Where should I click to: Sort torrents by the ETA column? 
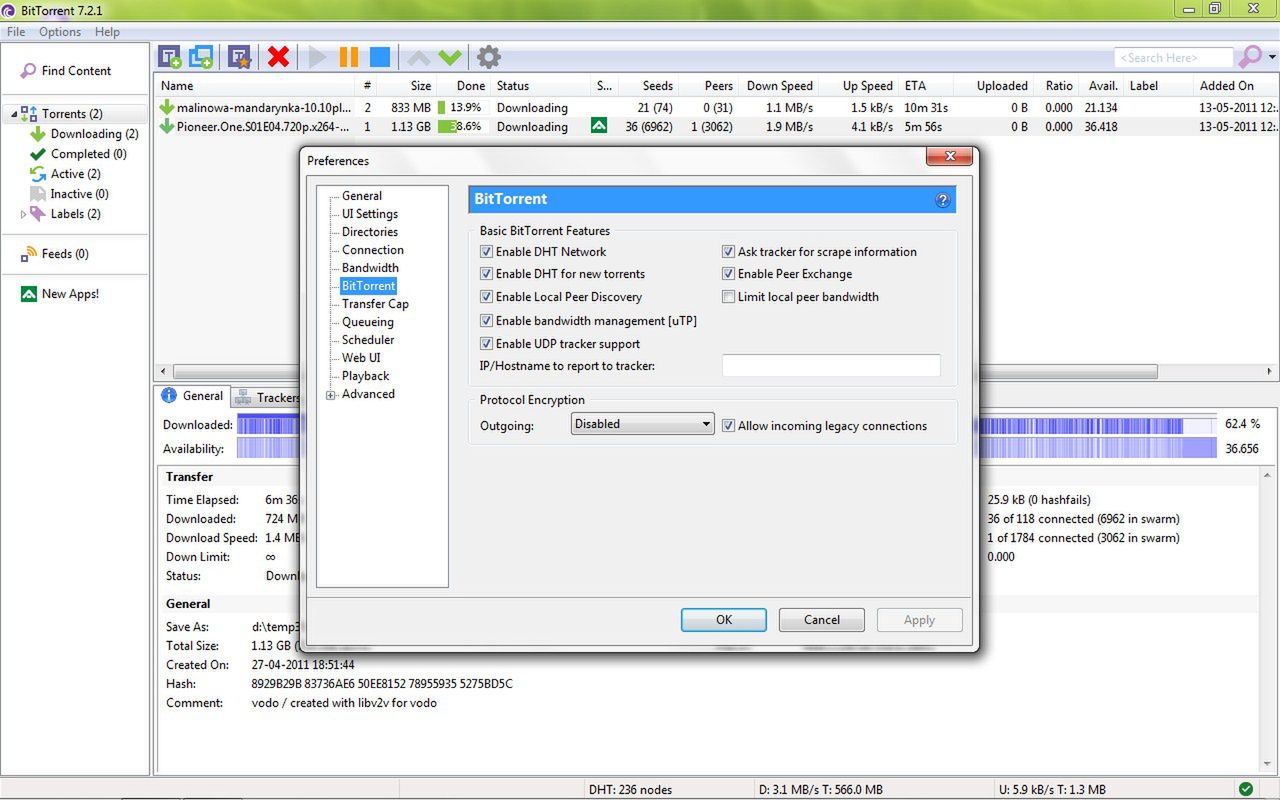926,86
